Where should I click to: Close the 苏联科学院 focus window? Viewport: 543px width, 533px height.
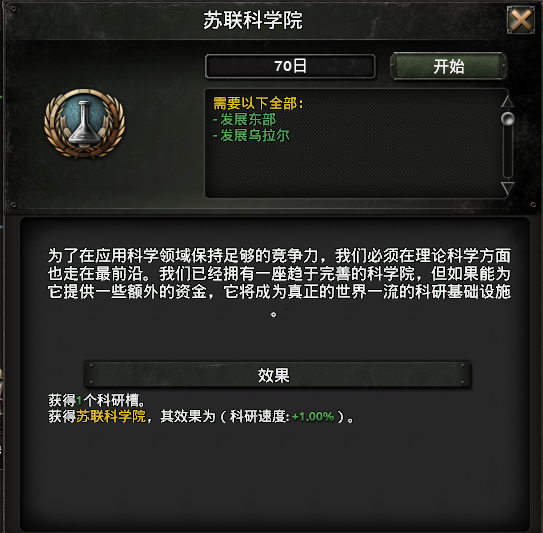[x=520, y=20]
